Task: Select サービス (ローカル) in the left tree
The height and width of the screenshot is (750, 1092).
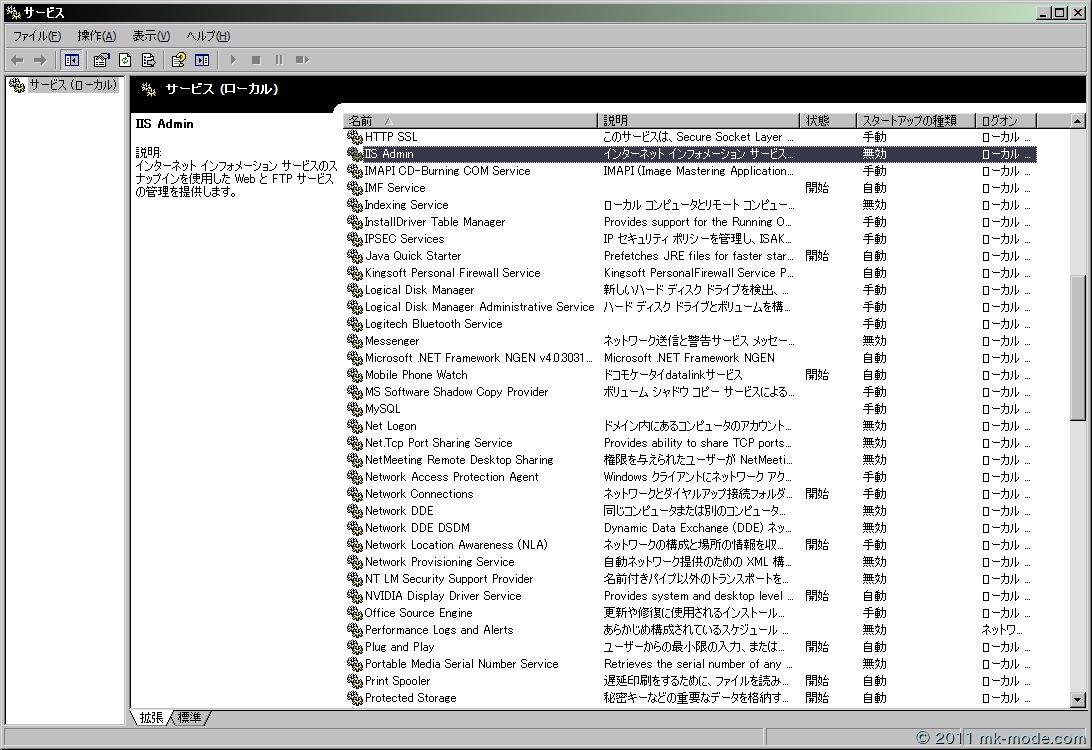Action: [x=72, y=85]
